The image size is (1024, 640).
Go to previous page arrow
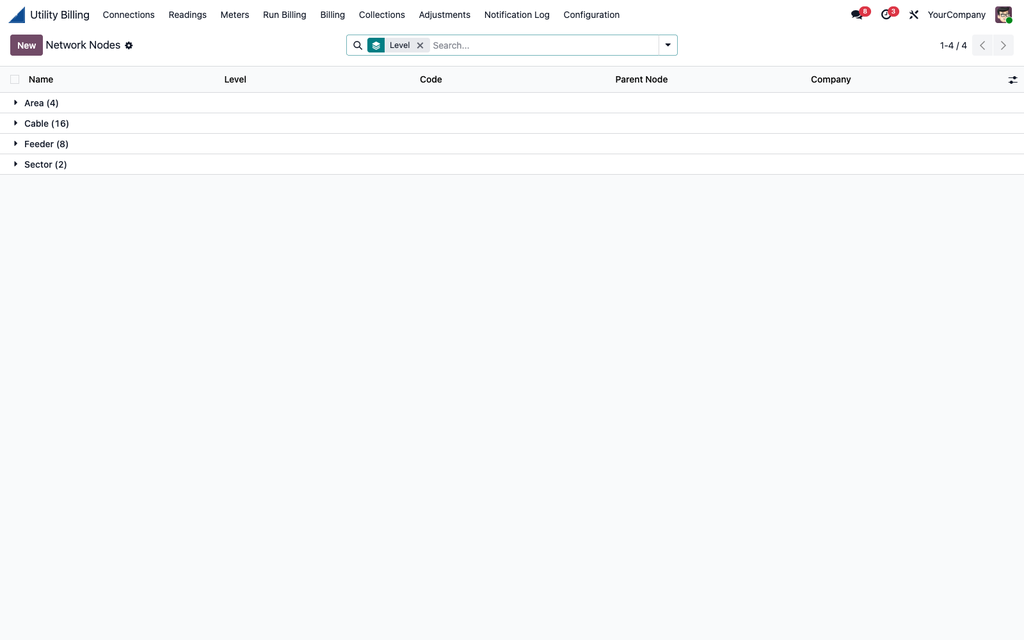(982, 45)
